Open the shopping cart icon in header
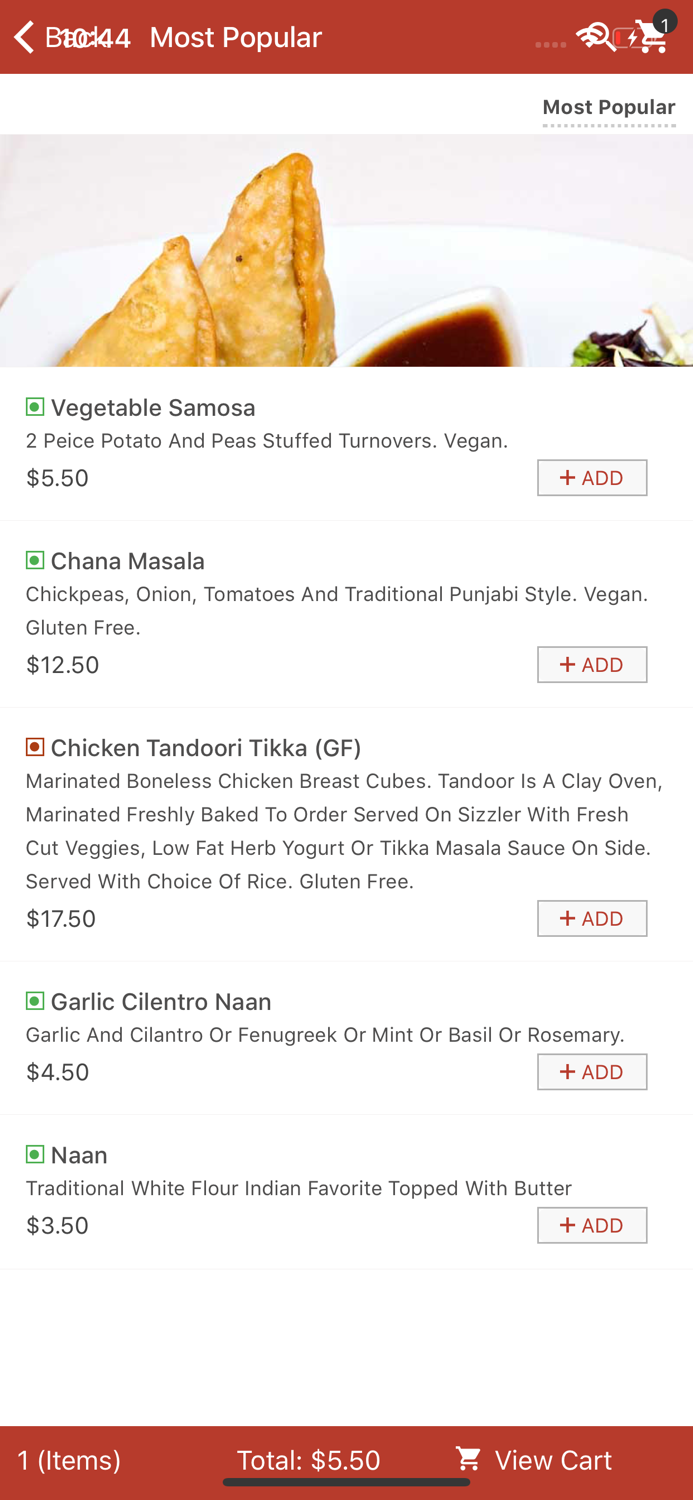 click(650, 38)
